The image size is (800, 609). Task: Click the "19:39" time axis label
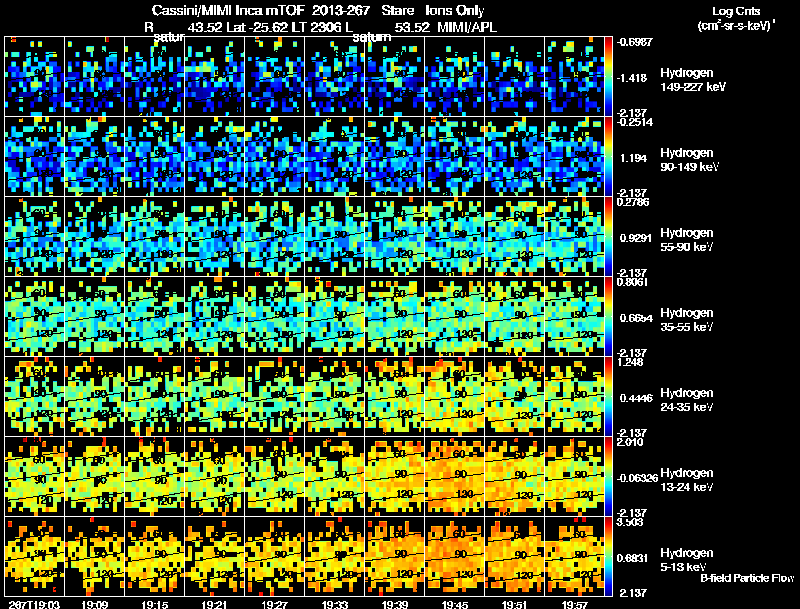(394, 604)
